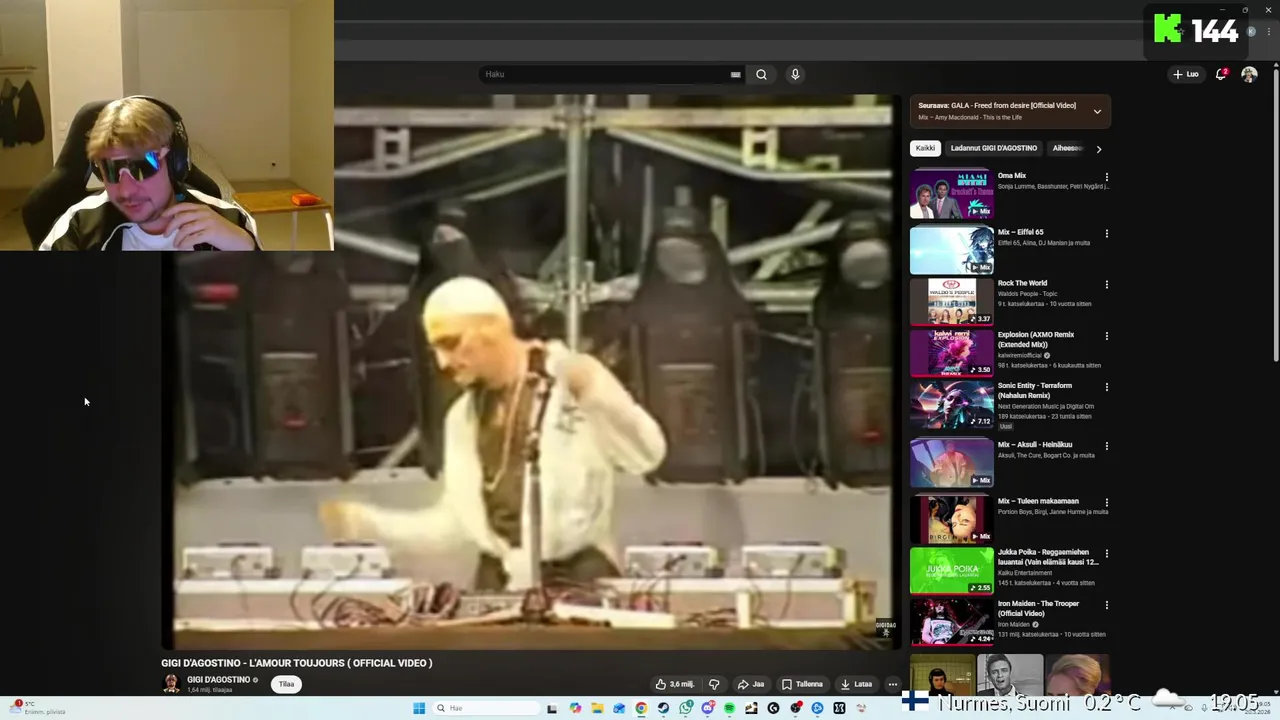Screen dimensions: 1280x720
Task: Select the Kaikki filter chip
Action: [x=925, y=148]
